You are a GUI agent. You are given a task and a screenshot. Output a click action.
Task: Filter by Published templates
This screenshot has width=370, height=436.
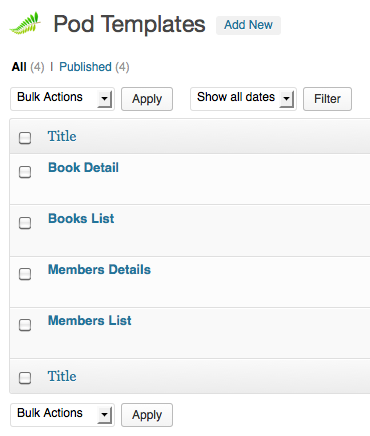pos(85,67)
